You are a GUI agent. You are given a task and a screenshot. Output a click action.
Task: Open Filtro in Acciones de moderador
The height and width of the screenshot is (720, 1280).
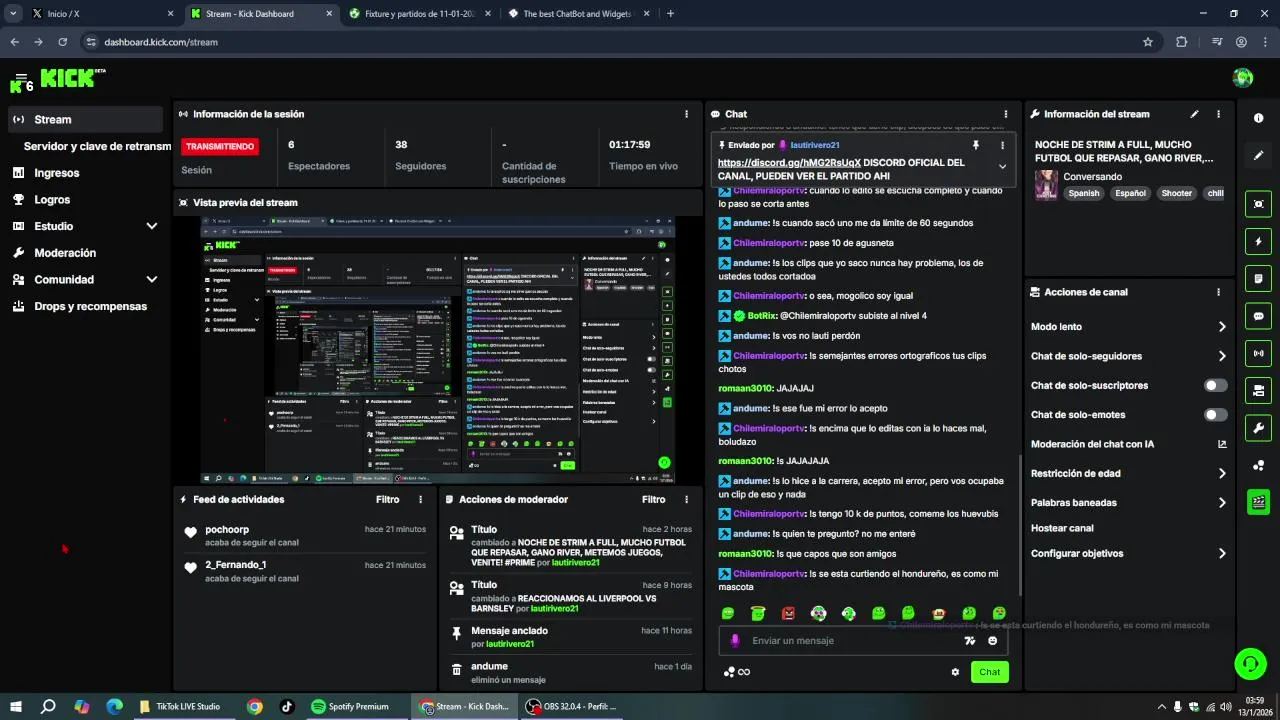653,499
